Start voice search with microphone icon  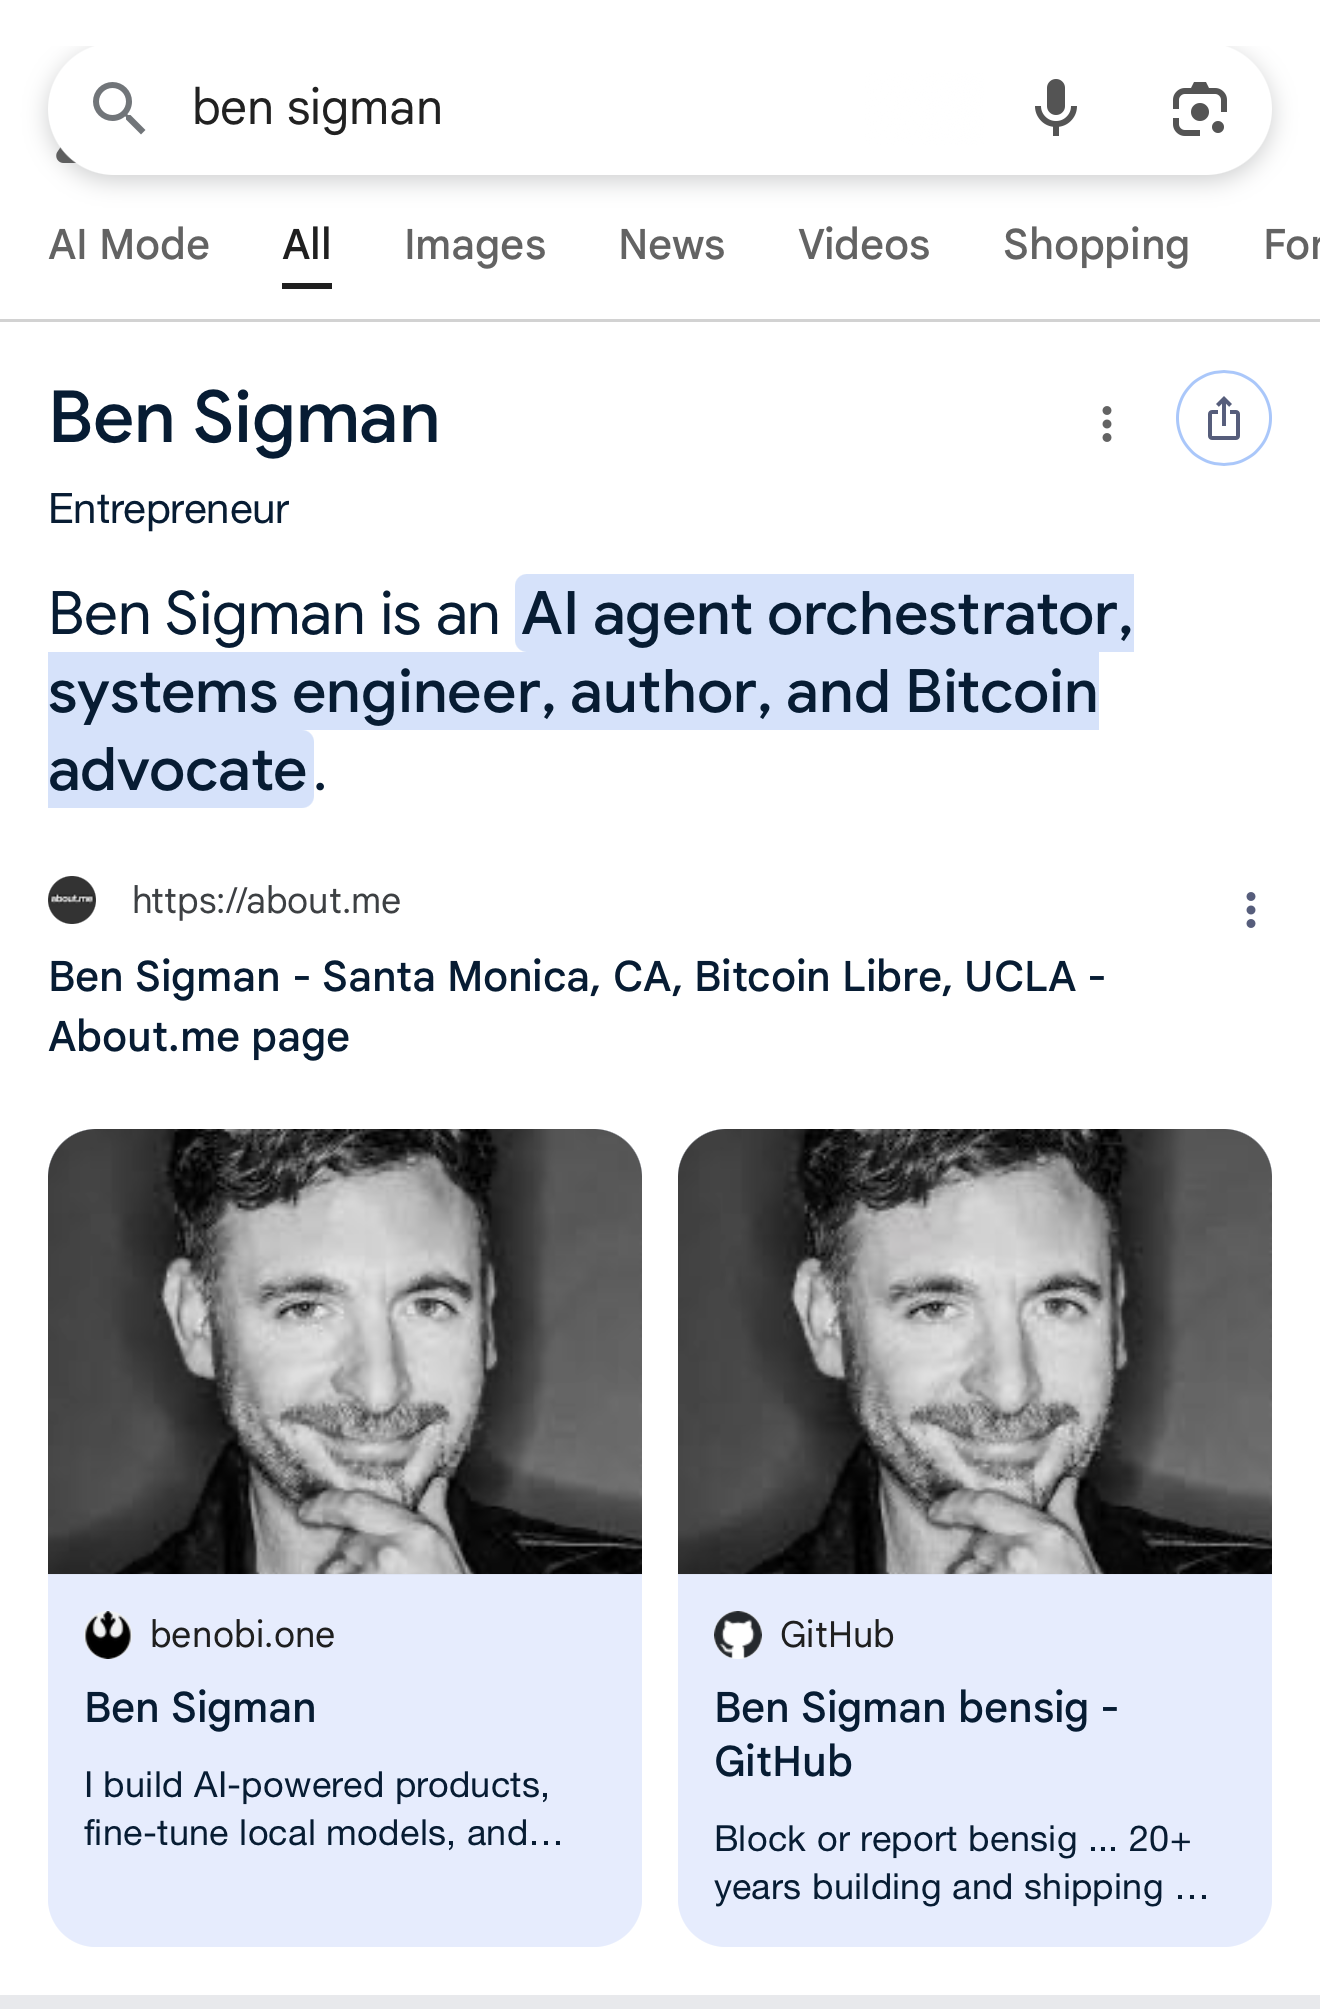pos(1056,108)
